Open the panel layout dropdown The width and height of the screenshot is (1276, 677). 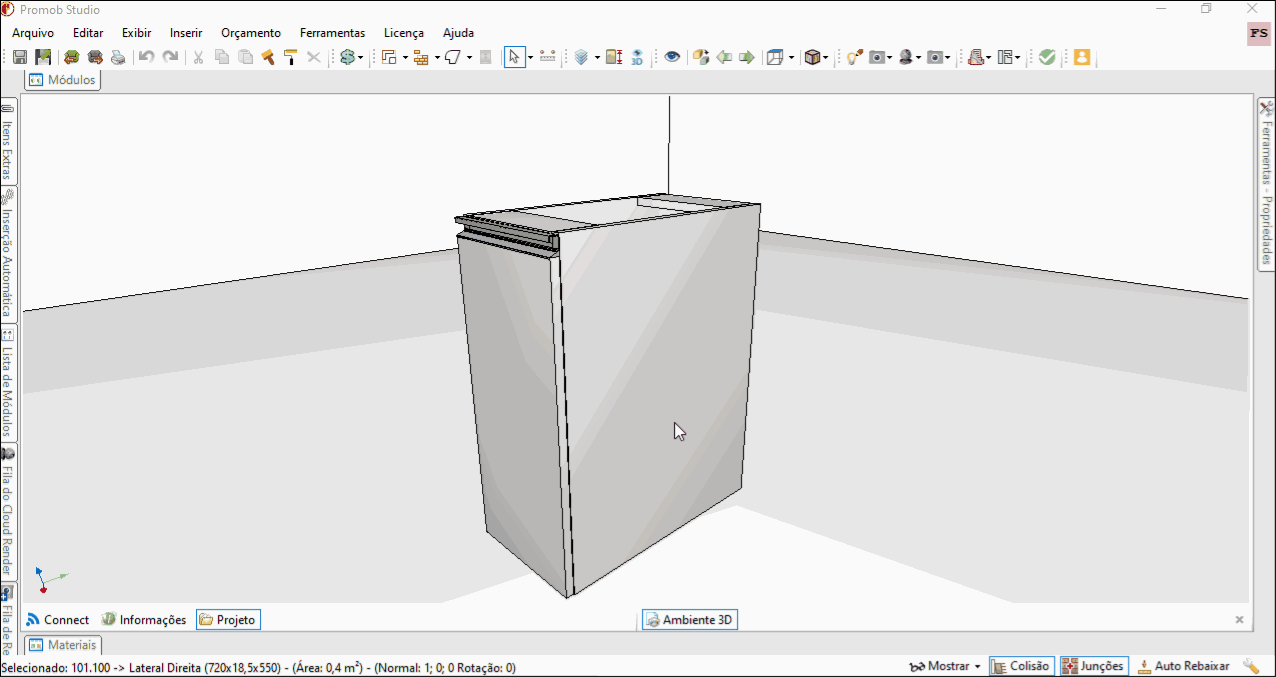pyautogui.click(x=1017, y=58)
